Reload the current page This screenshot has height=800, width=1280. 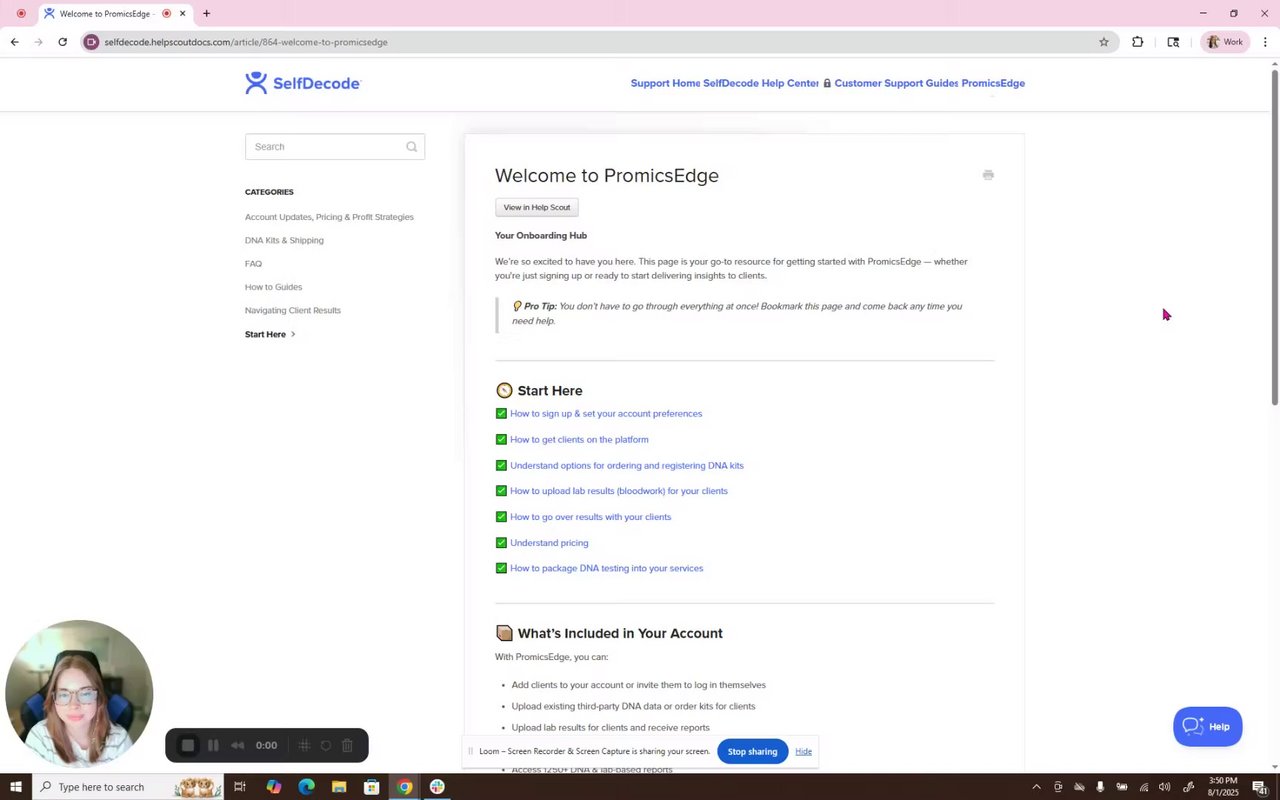[x=62, y=42]
